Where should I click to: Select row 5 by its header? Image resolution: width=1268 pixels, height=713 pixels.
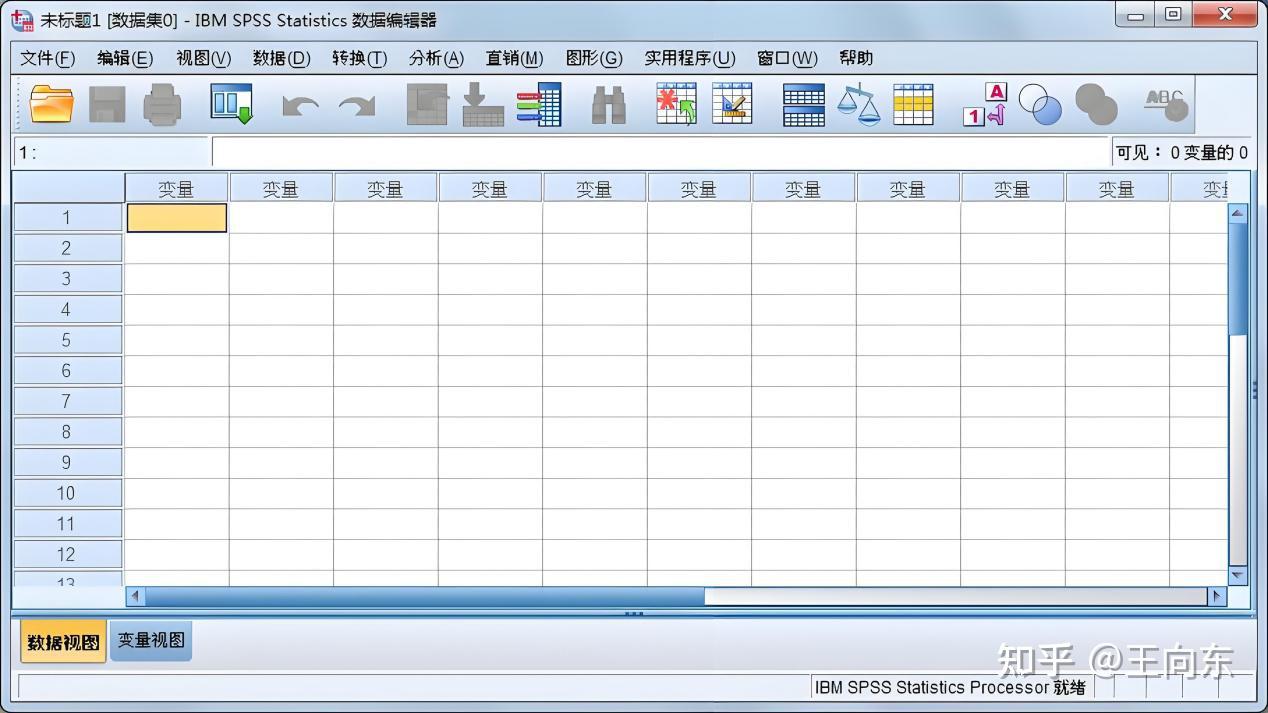pyautogui.click(x=67, y=339)
